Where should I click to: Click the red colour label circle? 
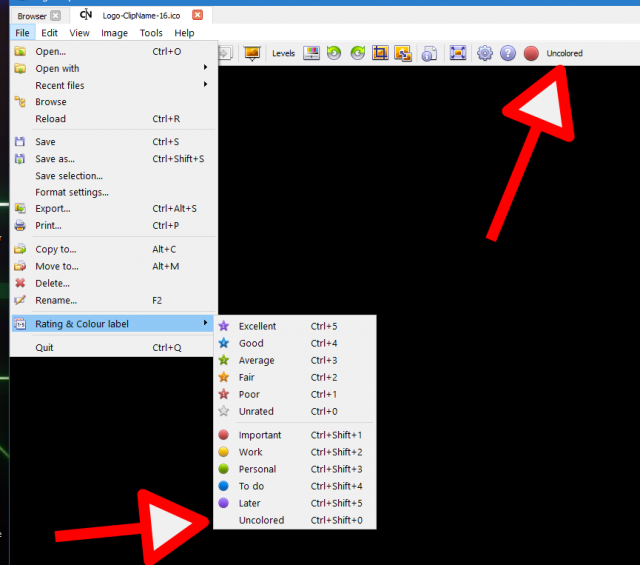tap(531, 53)
